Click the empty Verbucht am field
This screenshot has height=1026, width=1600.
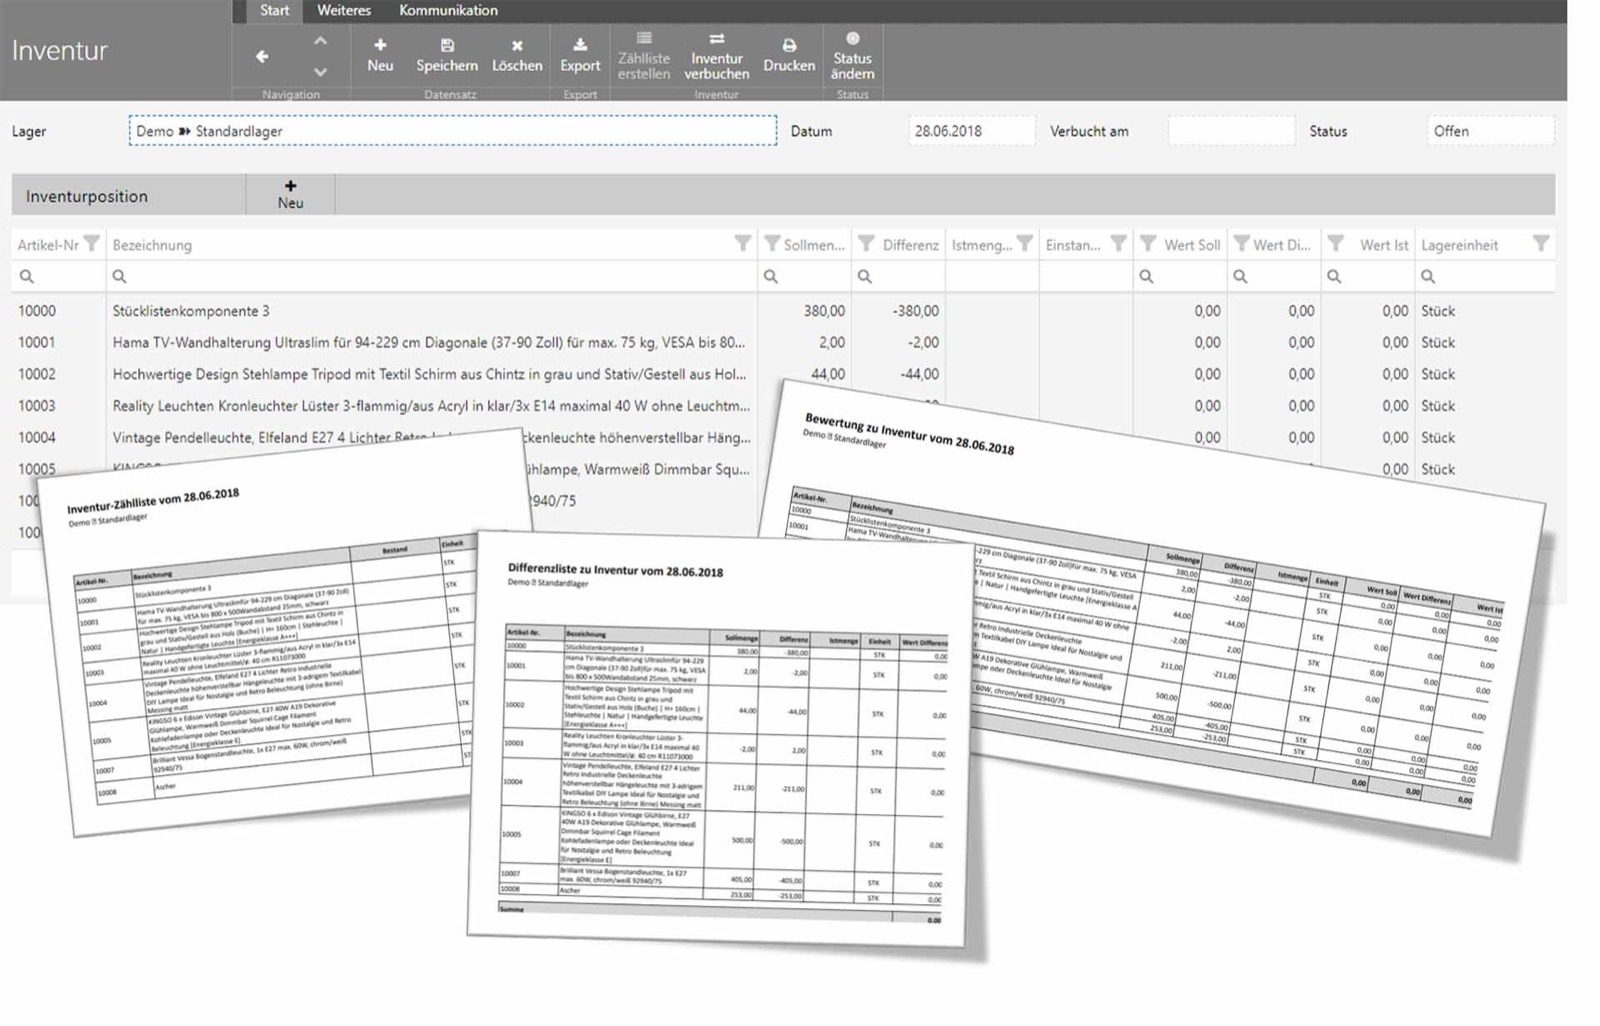pyautogui.click(x=1231, y=131)
